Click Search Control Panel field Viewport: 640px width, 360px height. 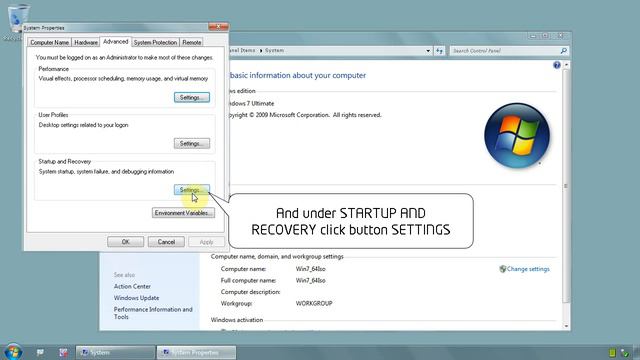505,51
